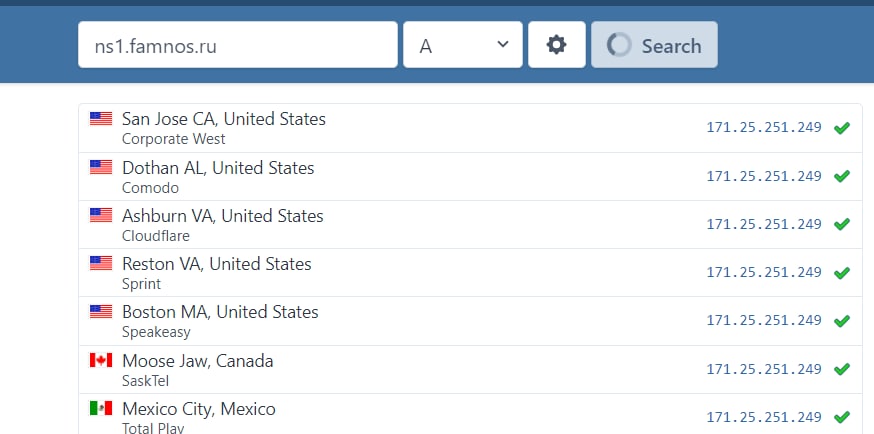Select the Mexico City, Mexico text
This screenshot has height=434, width=874.
(x=198, y=409)
